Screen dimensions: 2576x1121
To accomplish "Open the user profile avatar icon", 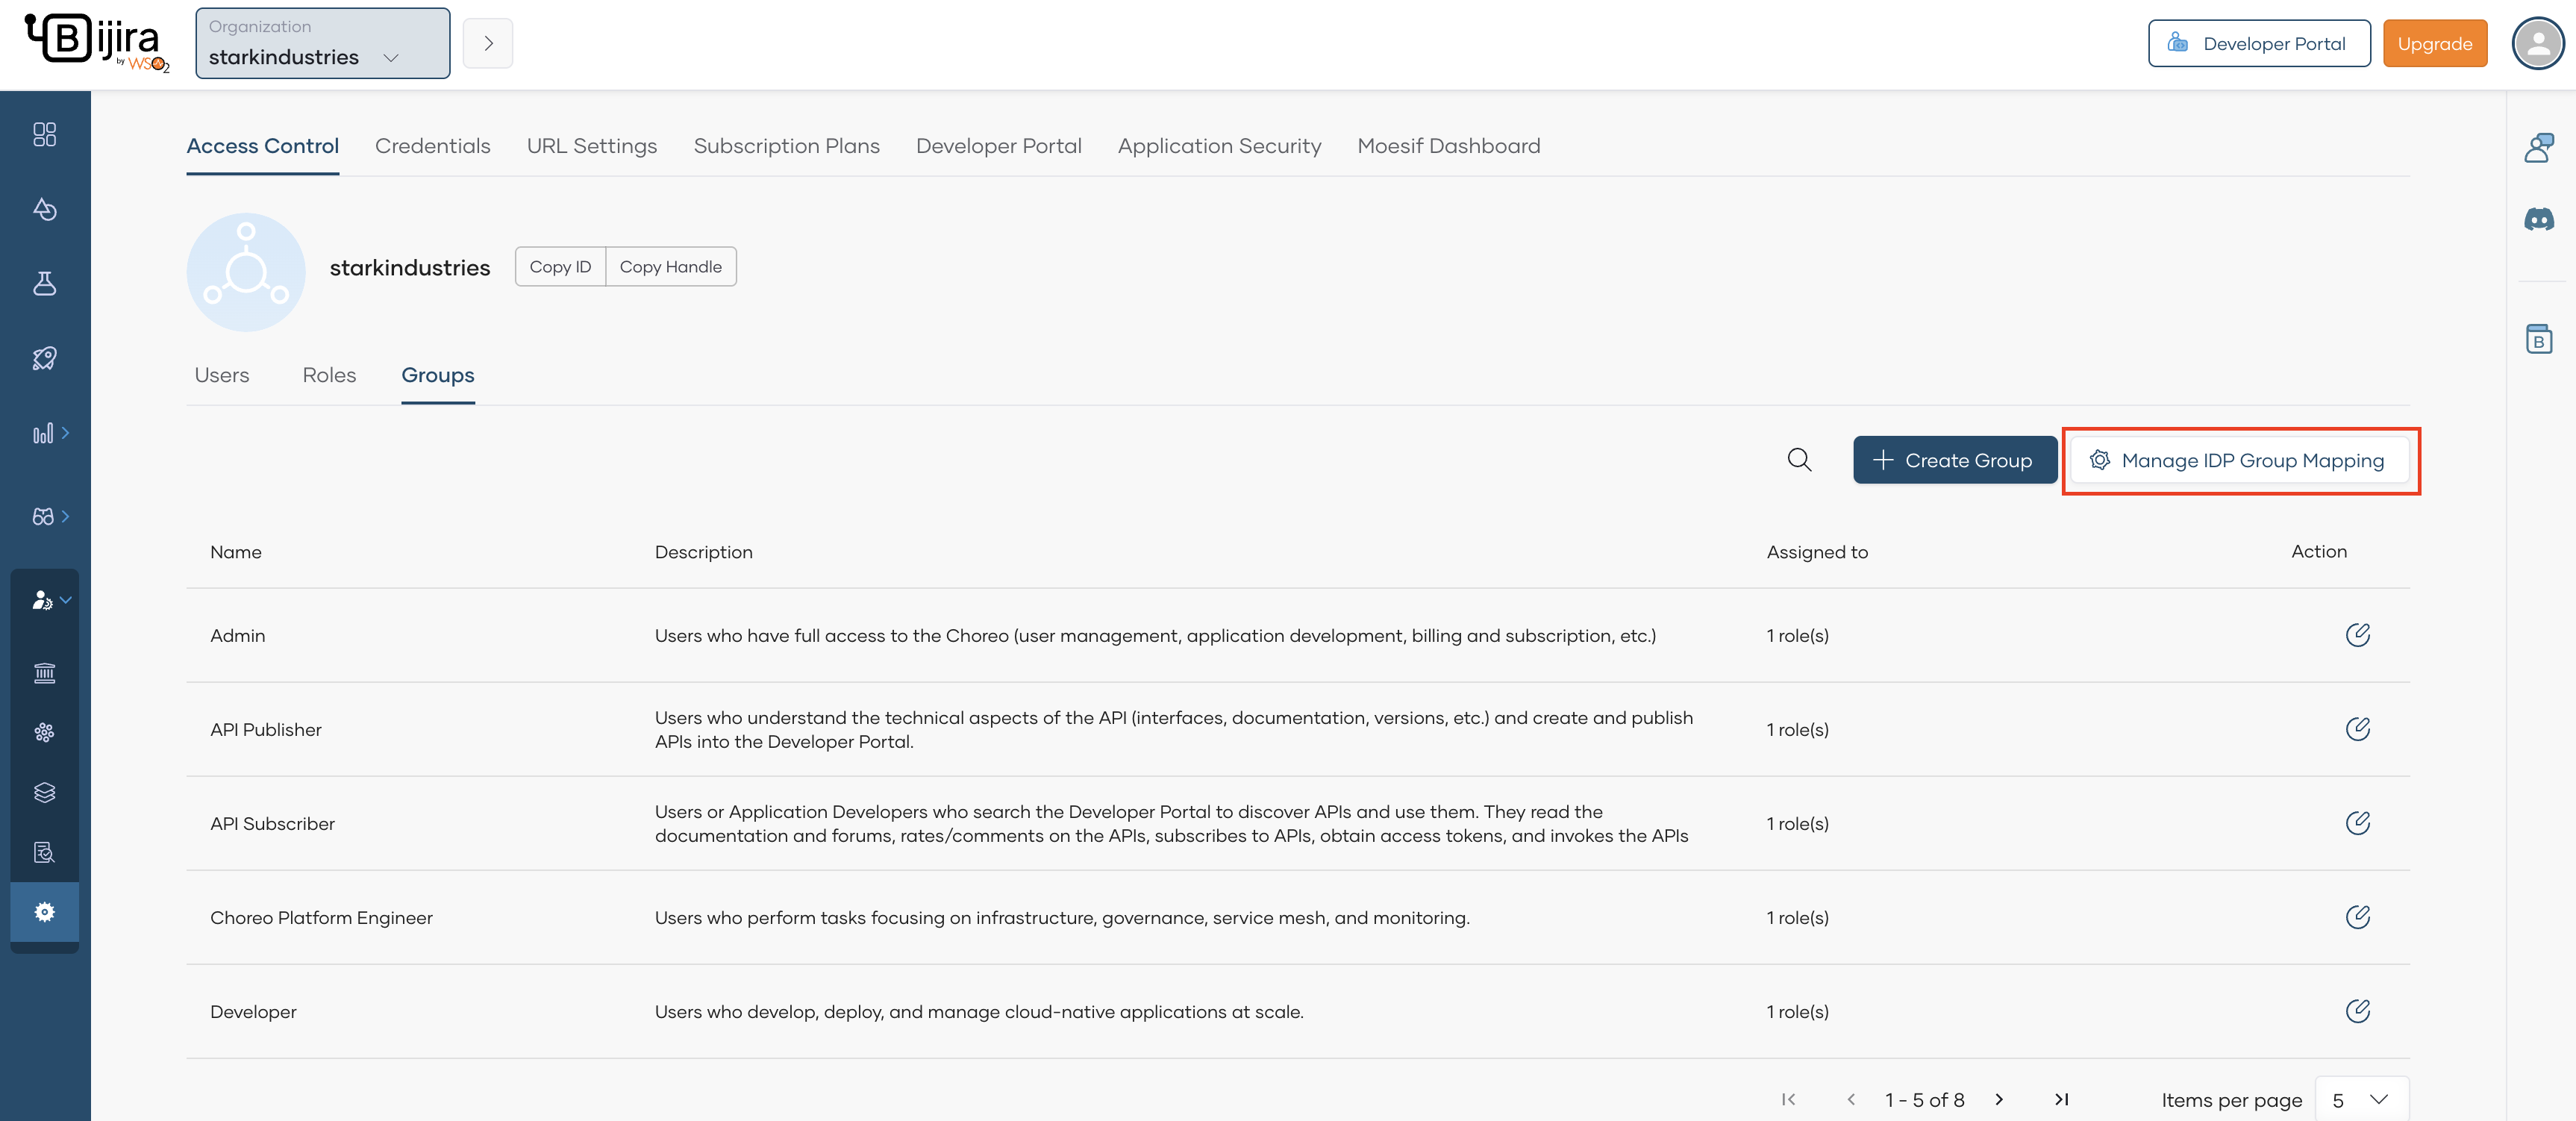I will coord(2537,43).
